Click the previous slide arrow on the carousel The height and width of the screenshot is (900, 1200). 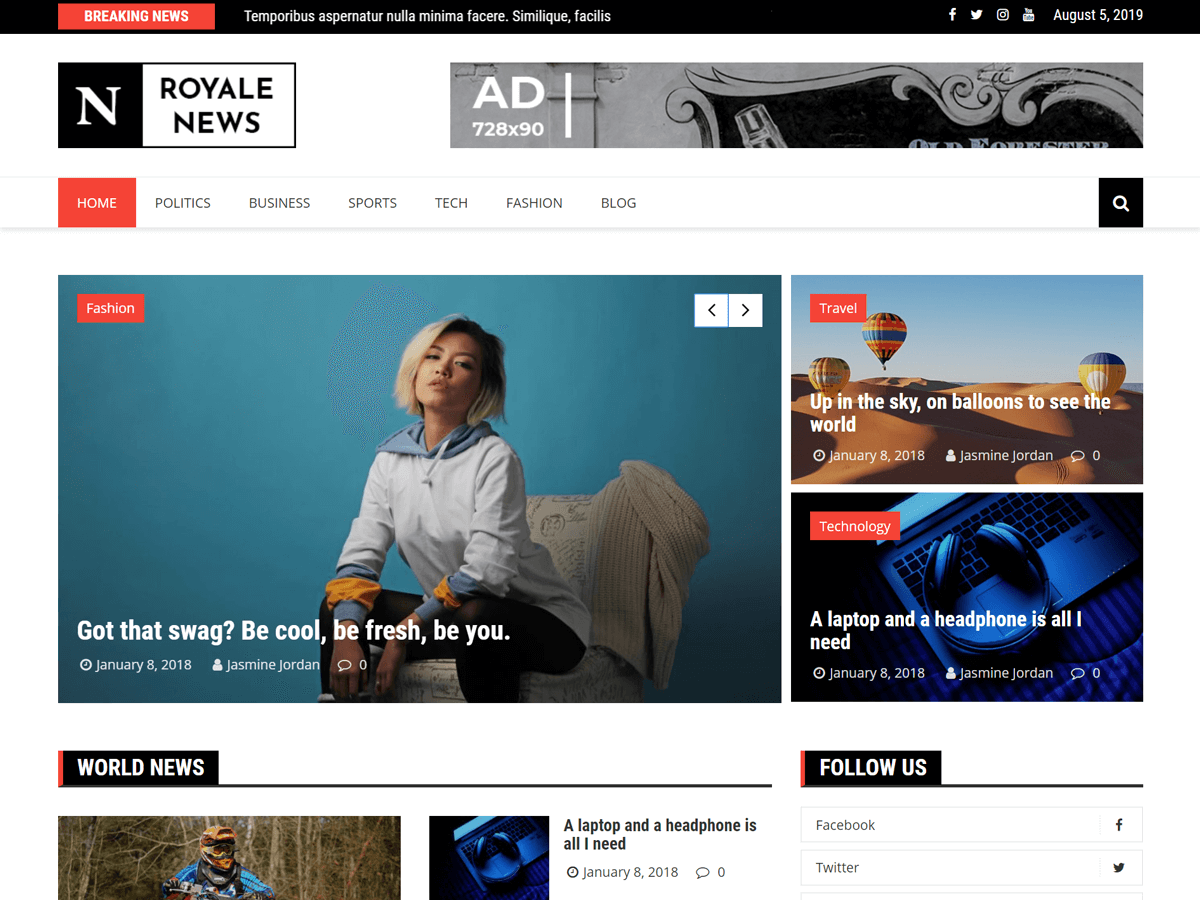[x=711, y=310]
